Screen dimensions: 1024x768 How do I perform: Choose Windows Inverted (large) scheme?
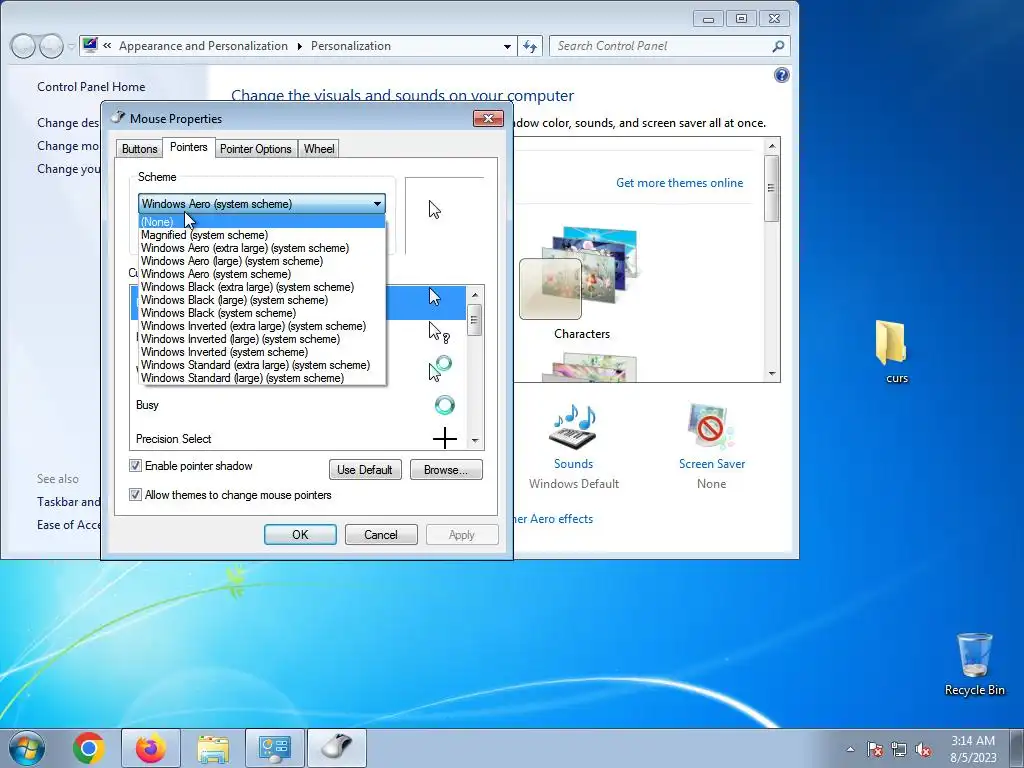(x=262, y=339)
